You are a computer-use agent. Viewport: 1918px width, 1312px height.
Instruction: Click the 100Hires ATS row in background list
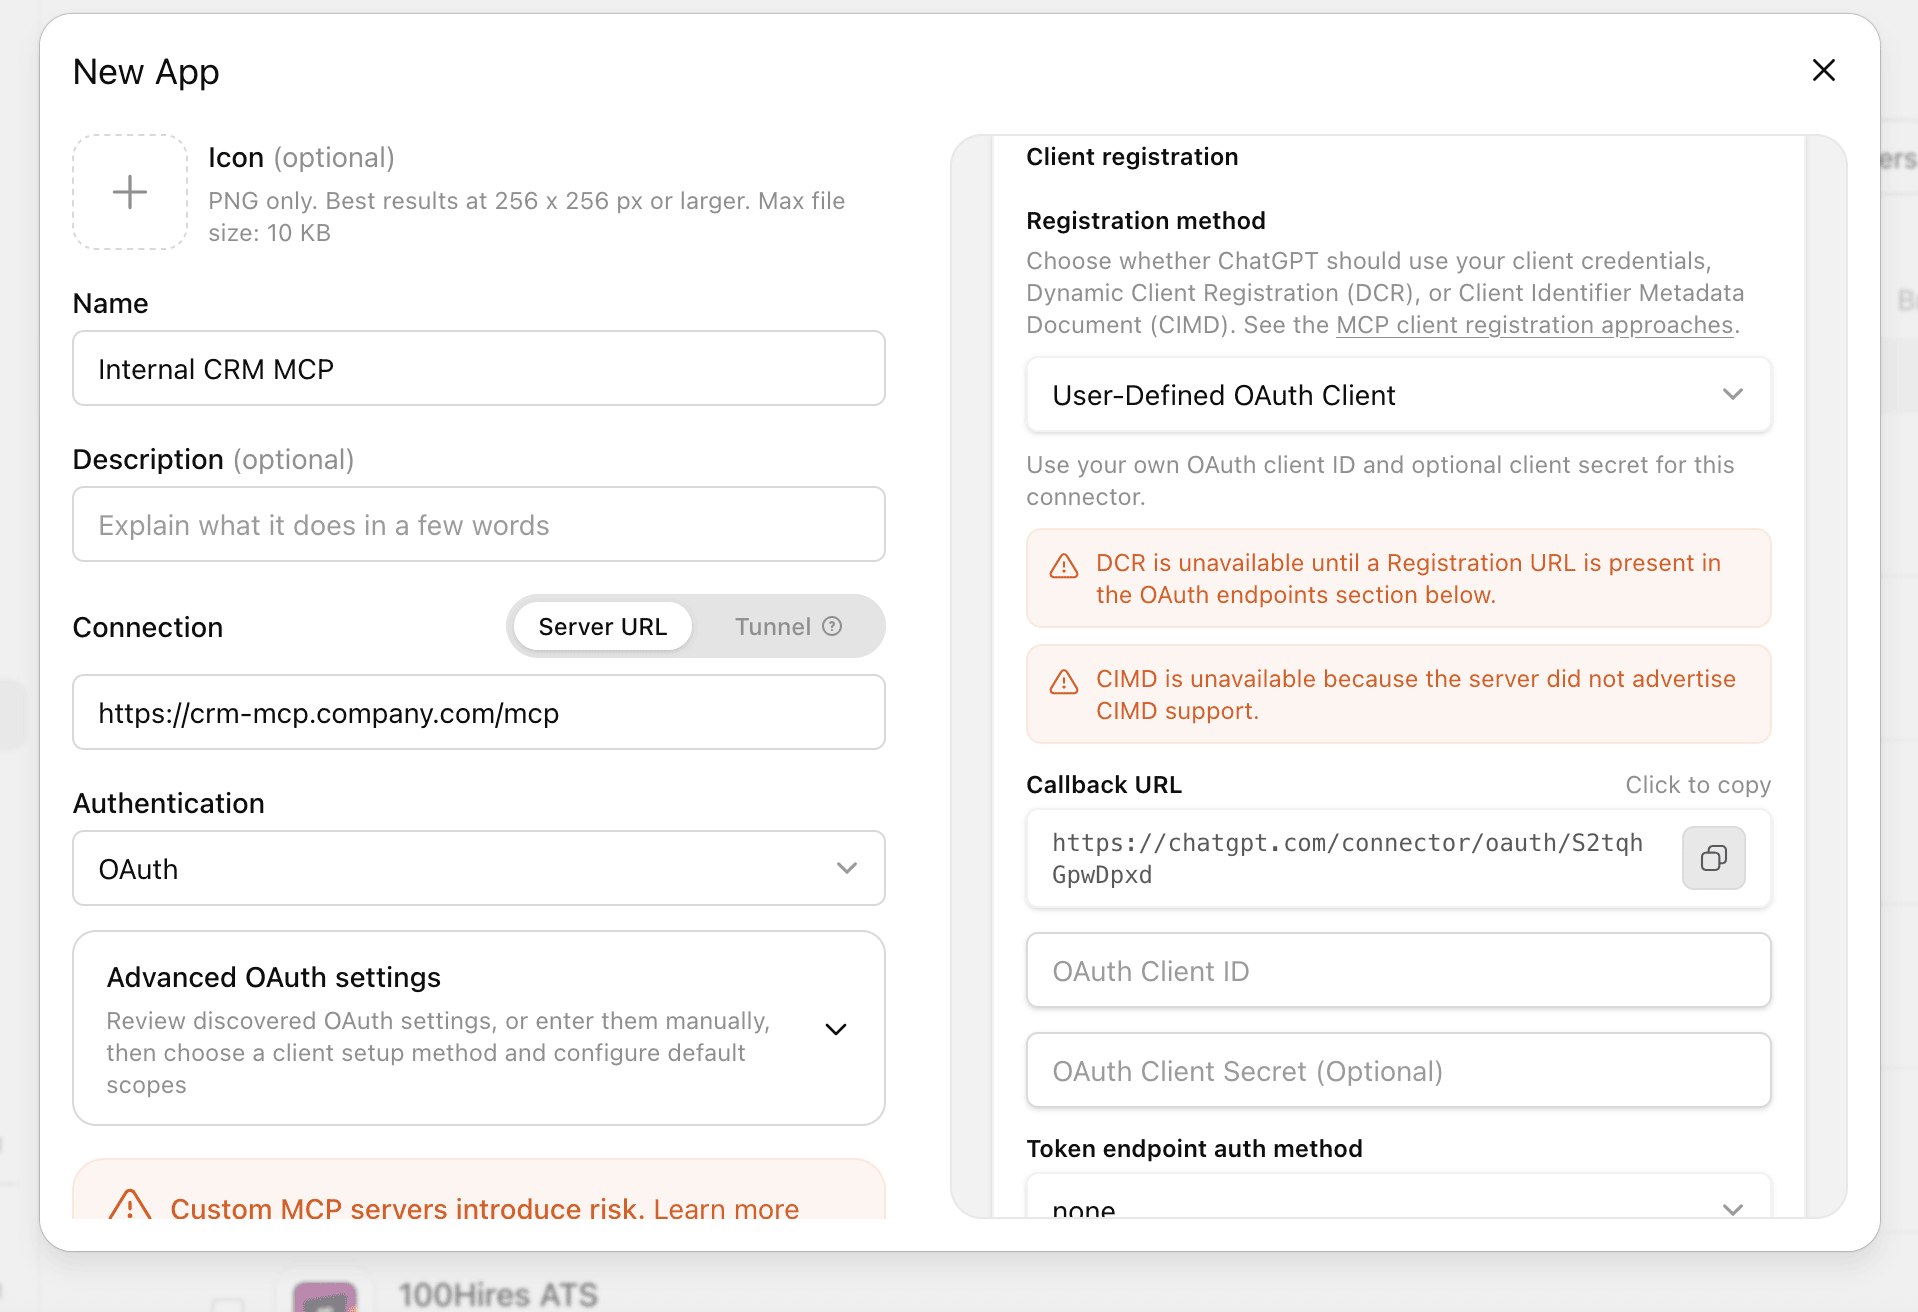click(x=498, y=1295)
